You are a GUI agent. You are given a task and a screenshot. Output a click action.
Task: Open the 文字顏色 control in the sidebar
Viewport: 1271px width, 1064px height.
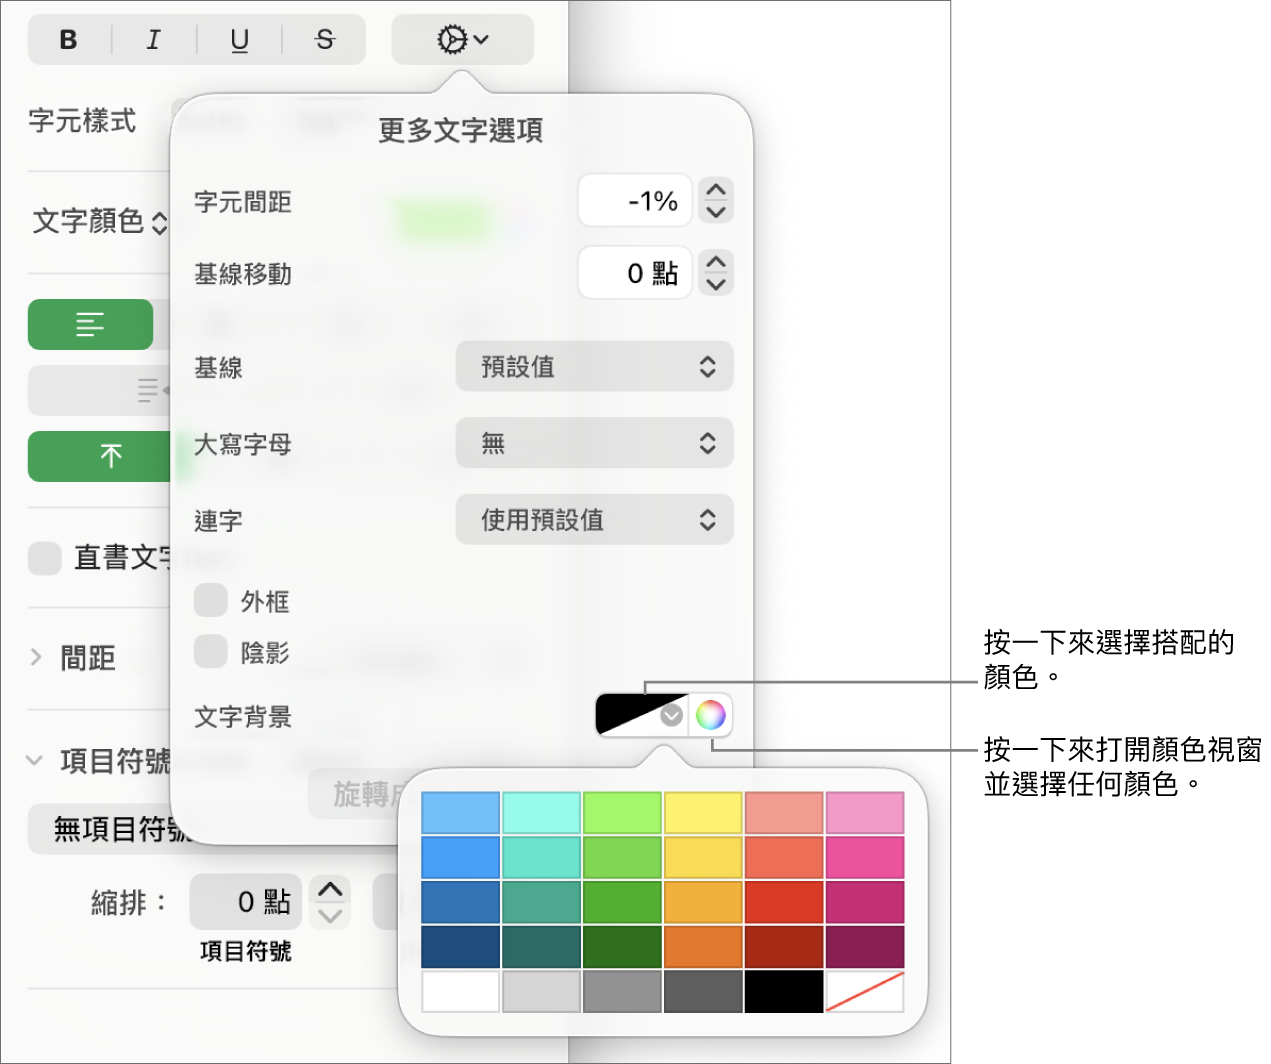point(97,222)
